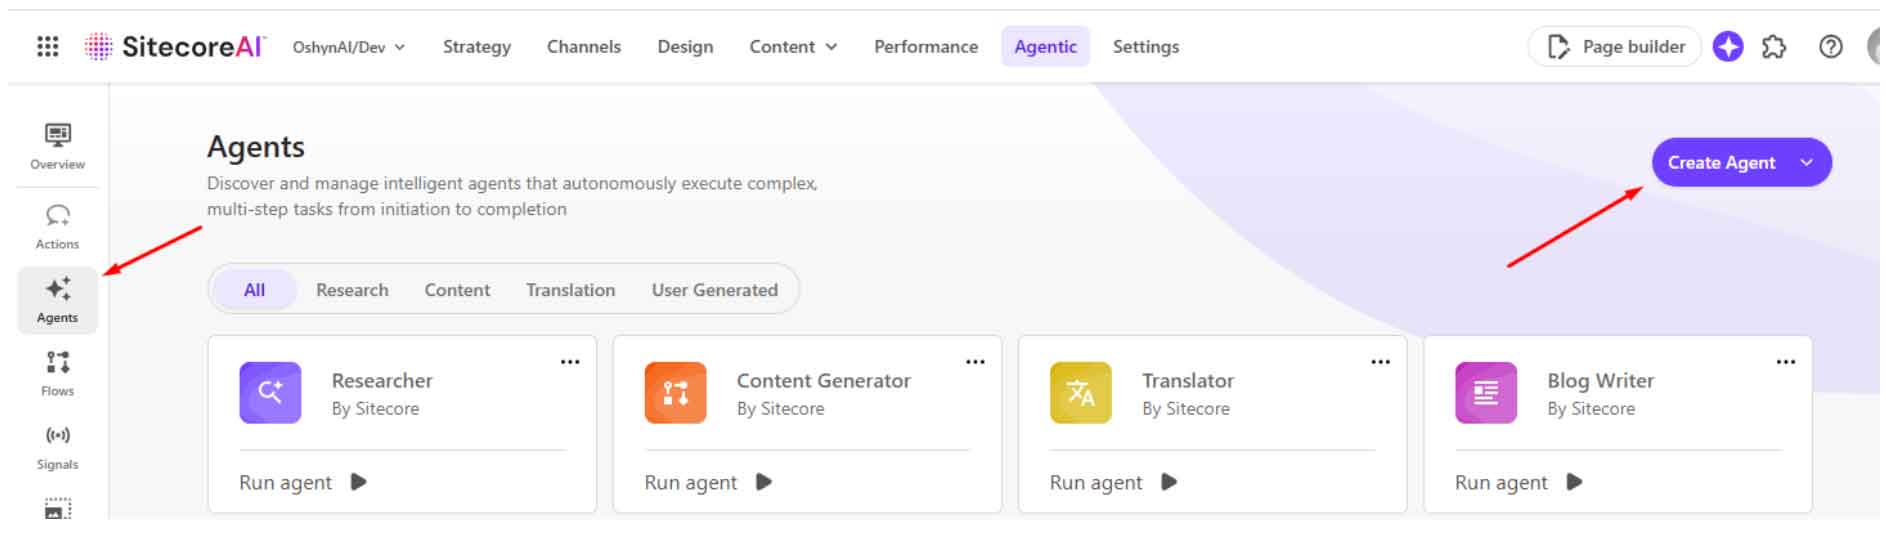
Task: Open the Performance menu item
Action: (926, 47)
